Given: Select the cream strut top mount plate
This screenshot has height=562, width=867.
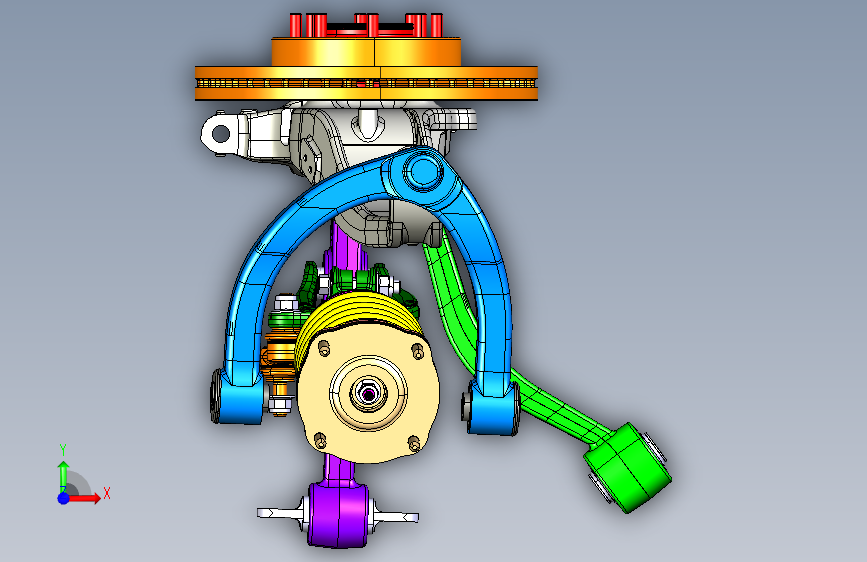Looking at the screenshot, I should pyautogui.click(x=368, y=392).
